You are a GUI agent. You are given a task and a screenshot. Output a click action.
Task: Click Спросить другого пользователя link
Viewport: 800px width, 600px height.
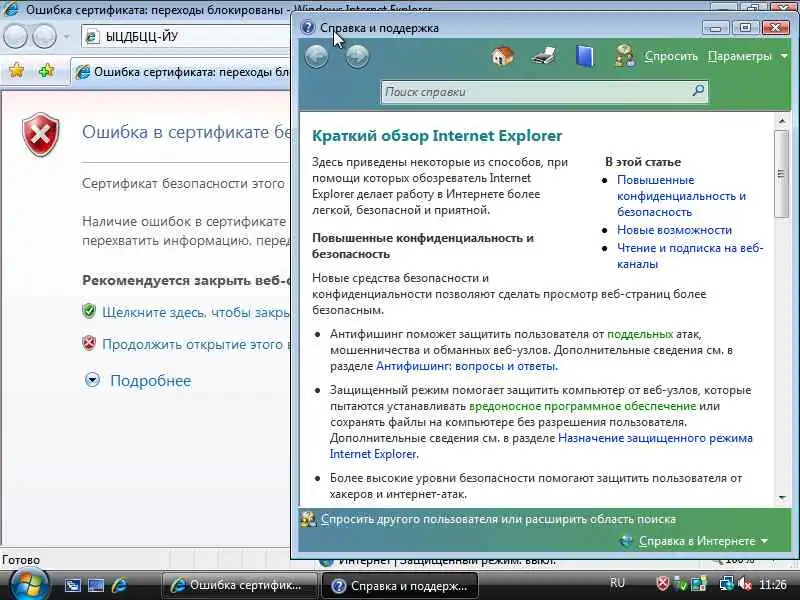498,519
